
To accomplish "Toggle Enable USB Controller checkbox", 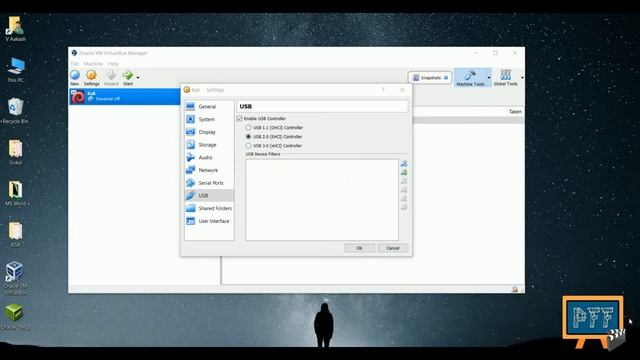I will 240,118.
